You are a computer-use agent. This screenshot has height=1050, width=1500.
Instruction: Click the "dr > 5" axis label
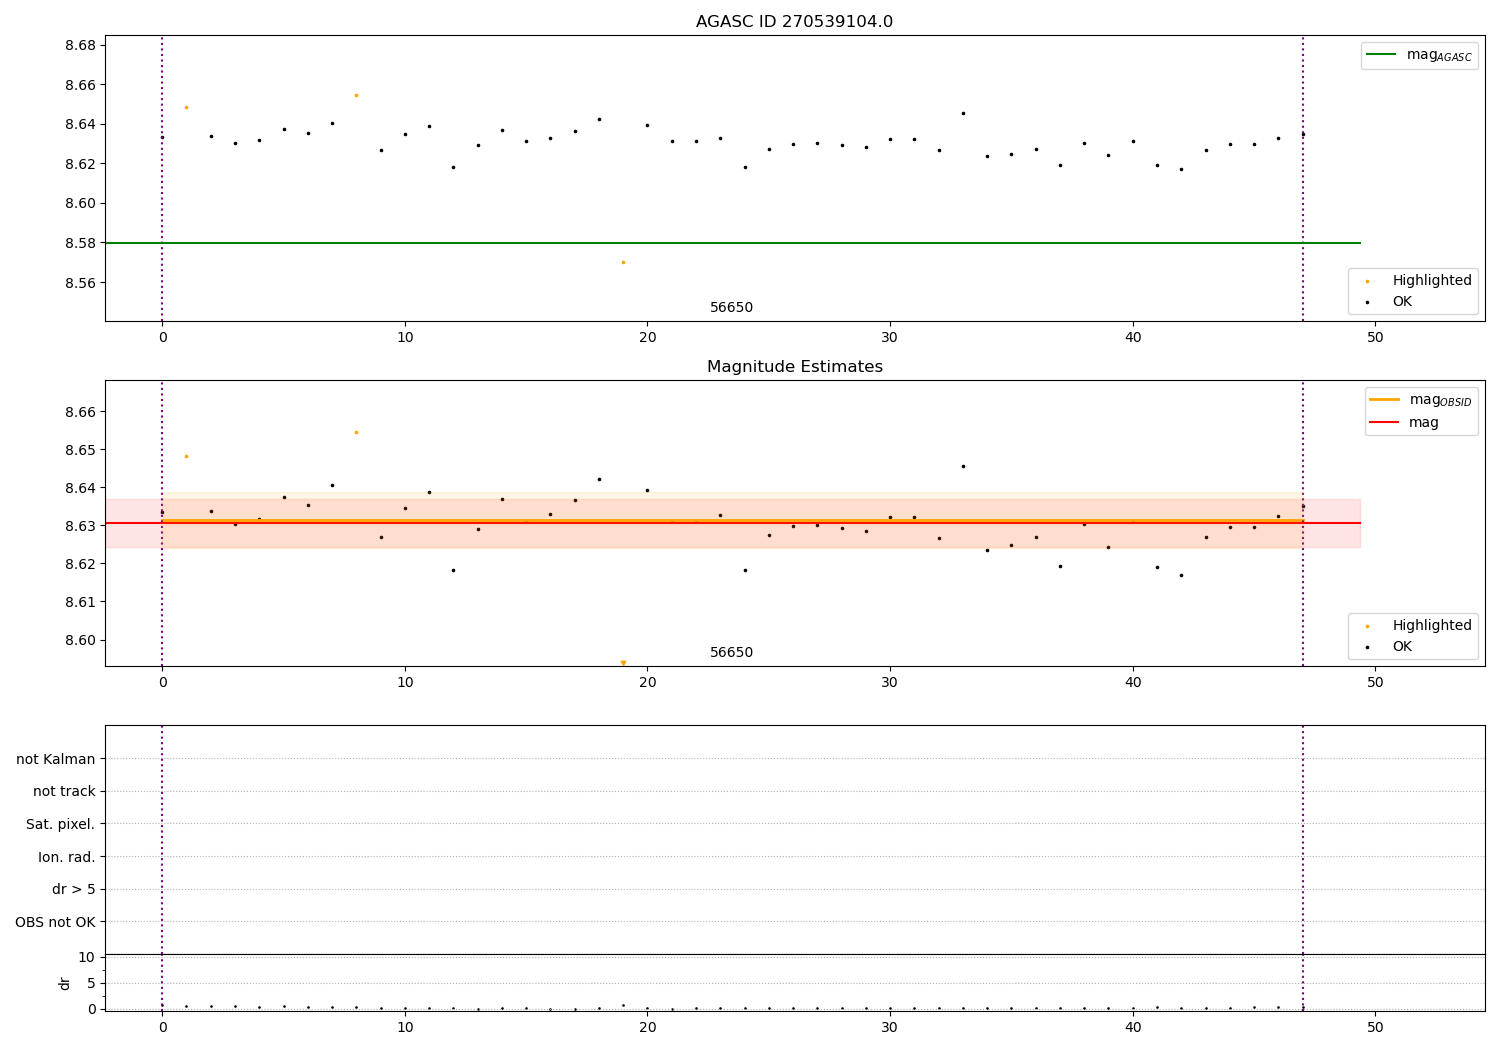click(x=74, y=889)
